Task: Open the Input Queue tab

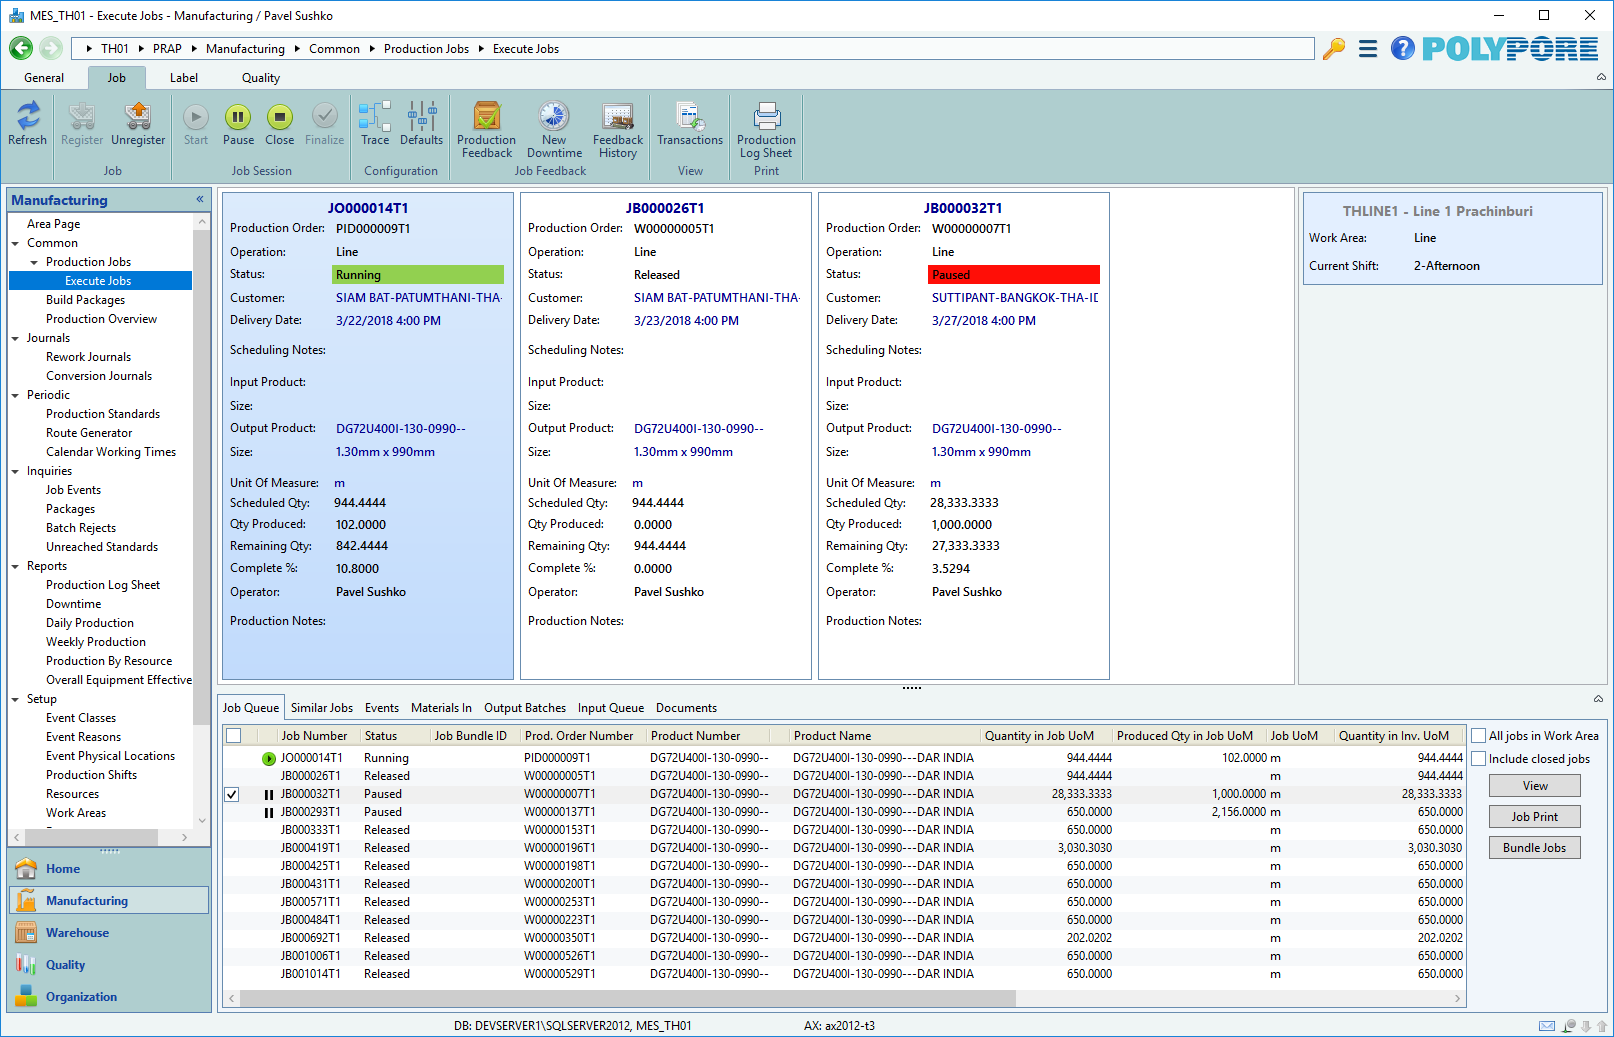Action: tap(611, 708)
